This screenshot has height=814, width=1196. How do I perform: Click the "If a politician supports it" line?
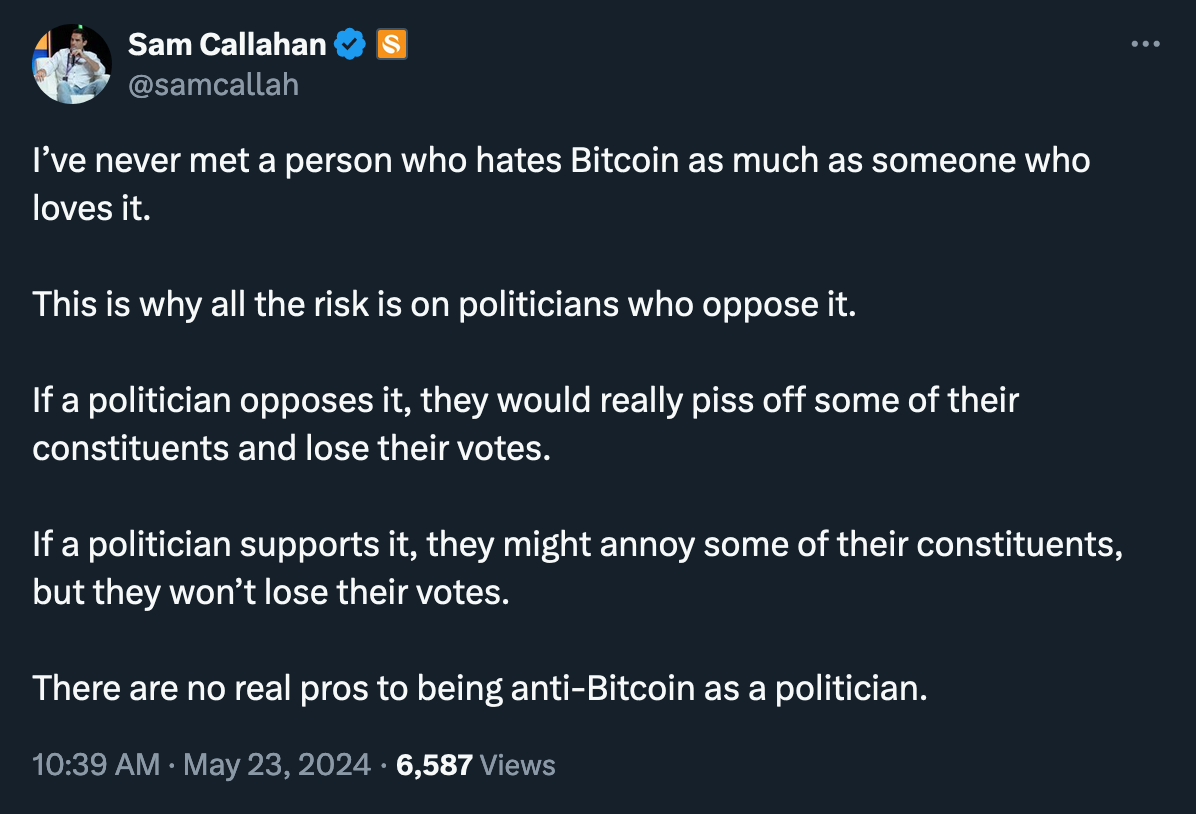tap(577, 545)
